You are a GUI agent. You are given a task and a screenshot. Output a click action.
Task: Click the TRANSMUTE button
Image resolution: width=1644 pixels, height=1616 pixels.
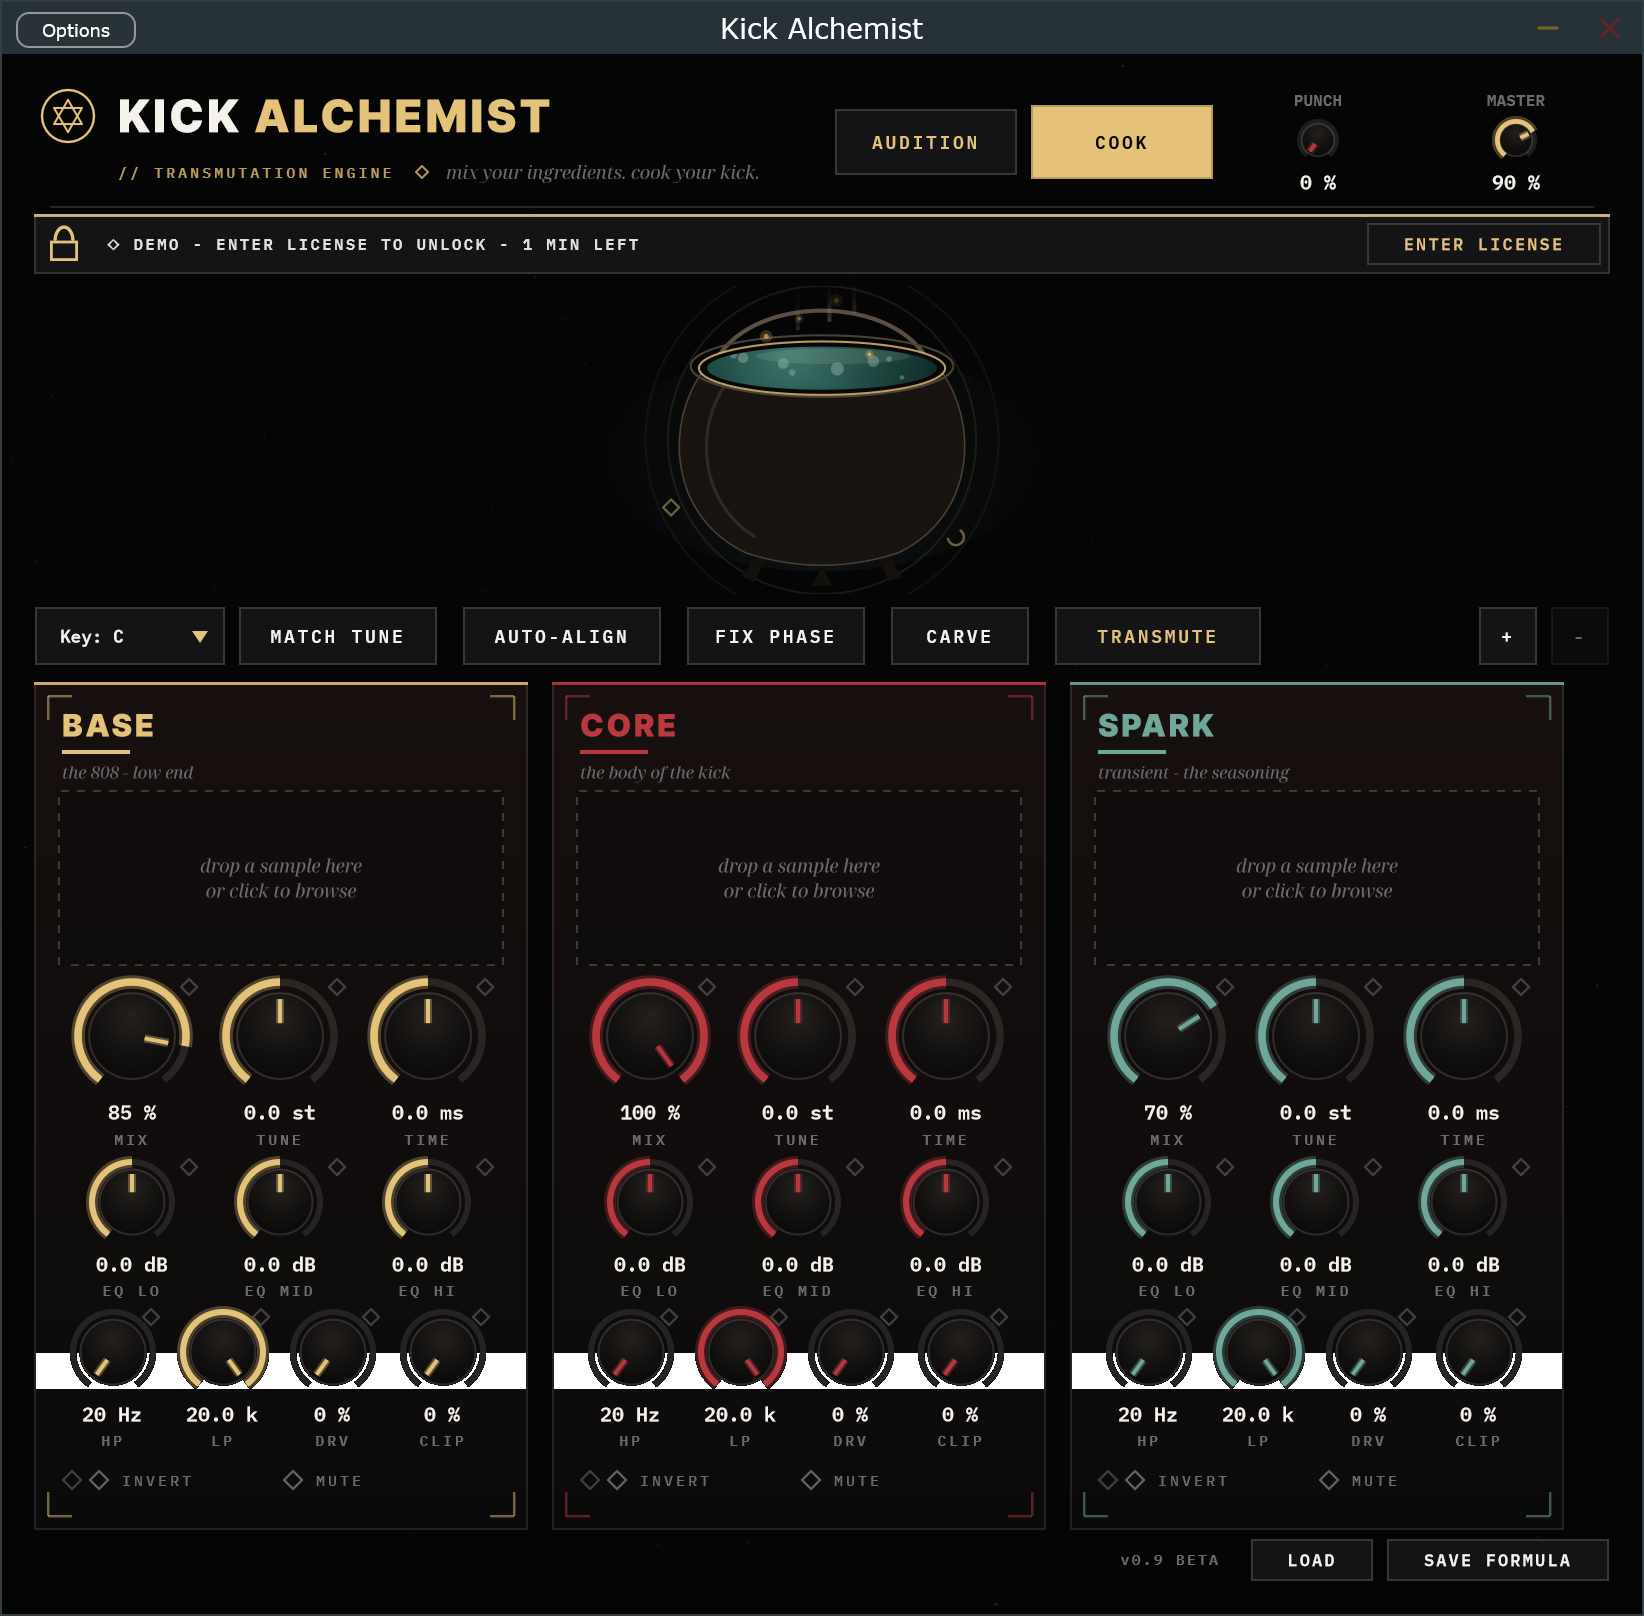tap(1158, 636)
